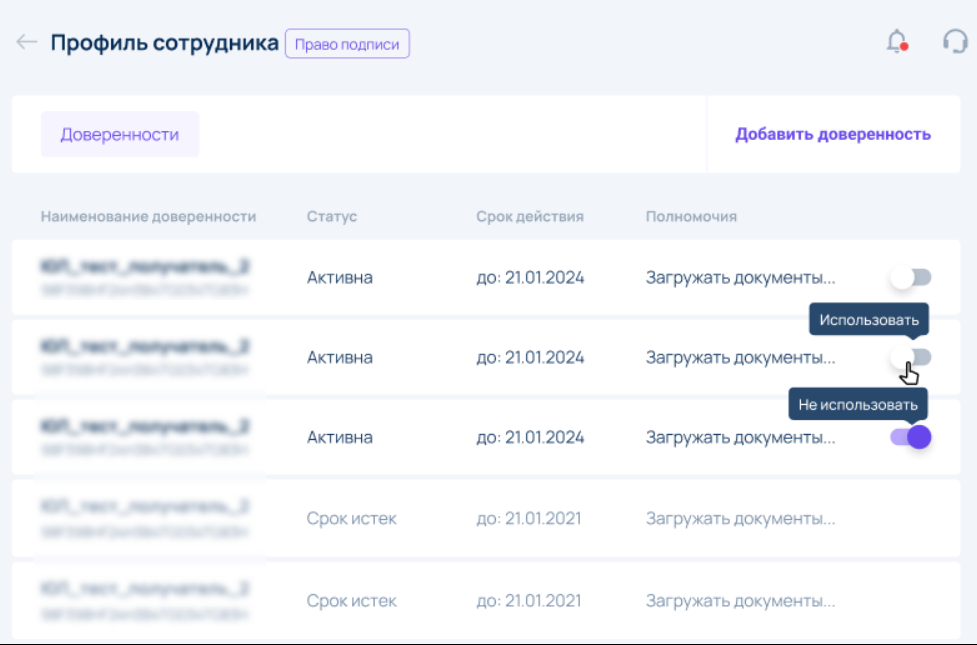The width and height of the screenshot is (977, 645).
Task: Turn off the purple enabled toggle
Action: pyautogui.click(x=910, y=437)
